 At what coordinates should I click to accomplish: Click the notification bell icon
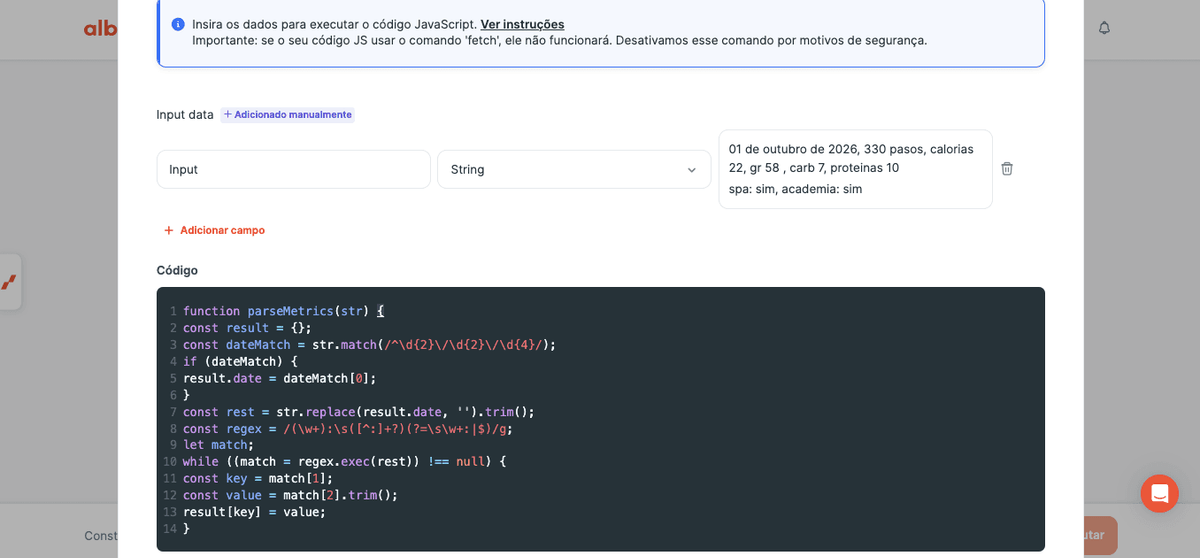[x=1104, y=28]
